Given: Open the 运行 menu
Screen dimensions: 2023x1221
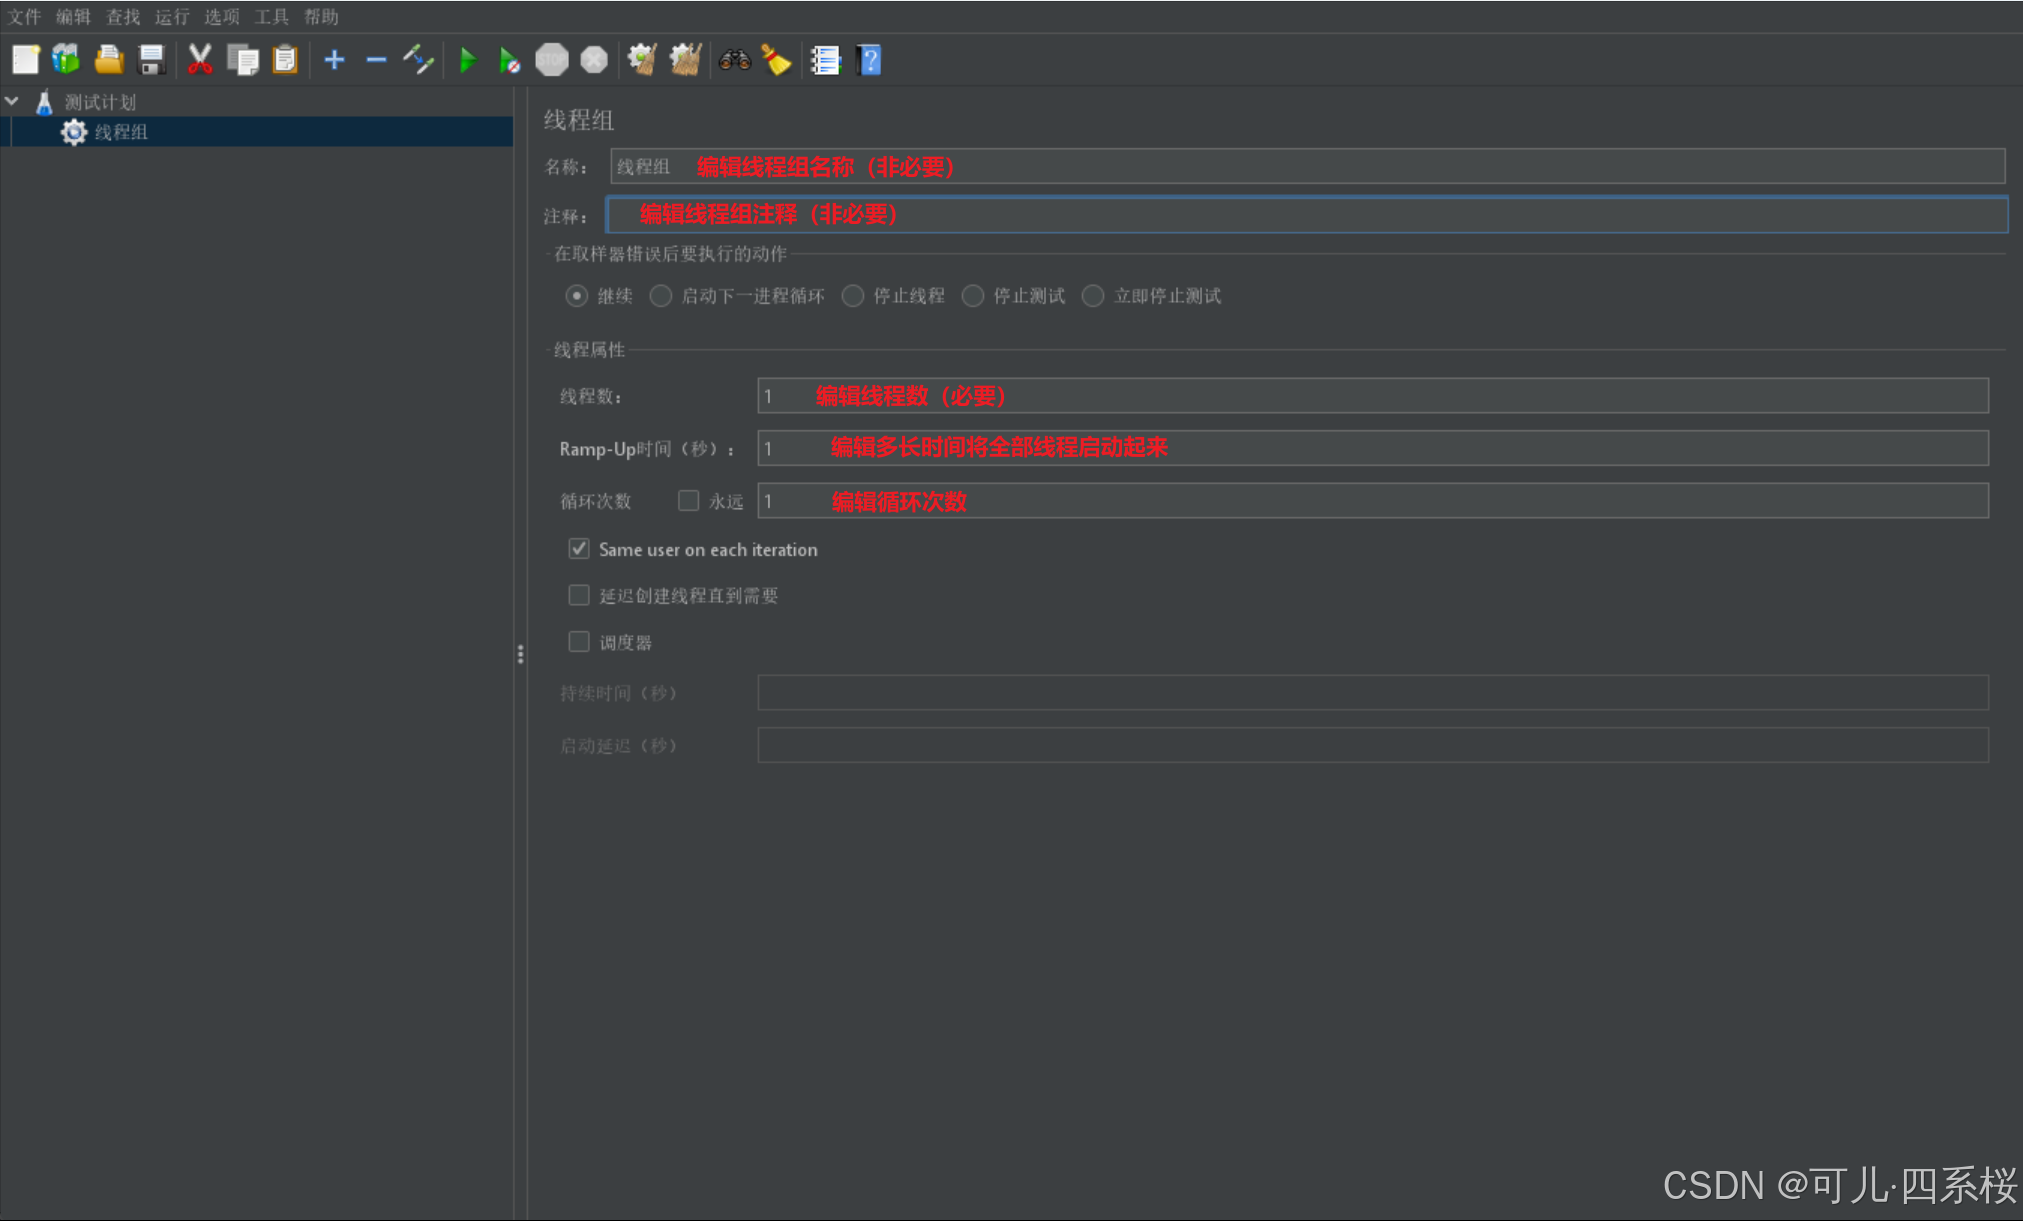Looking at the screenshot, I should click(172, 17).
